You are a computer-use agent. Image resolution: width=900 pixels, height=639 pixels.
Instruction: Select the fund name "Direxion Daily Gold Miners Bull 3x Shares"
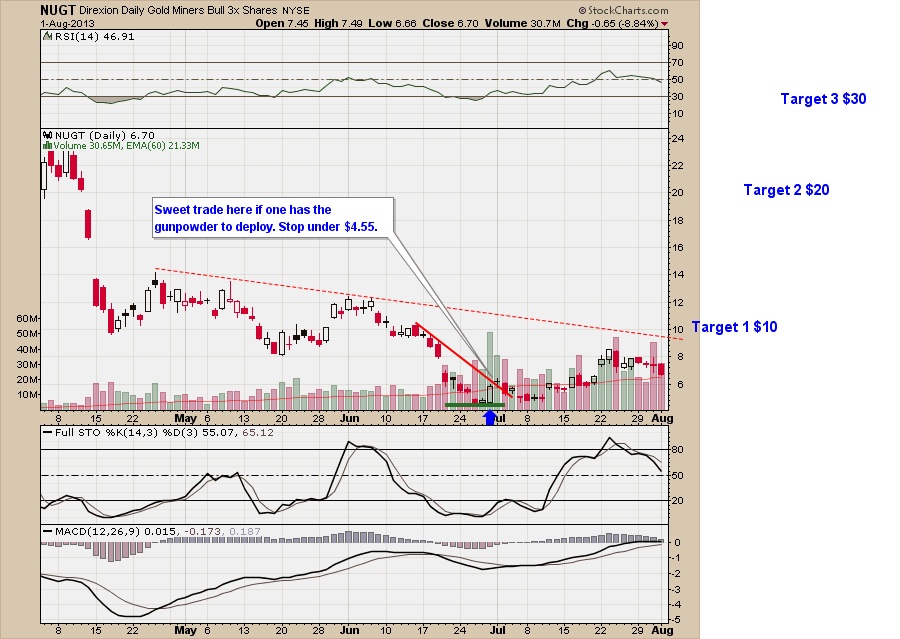pos(178,10)
